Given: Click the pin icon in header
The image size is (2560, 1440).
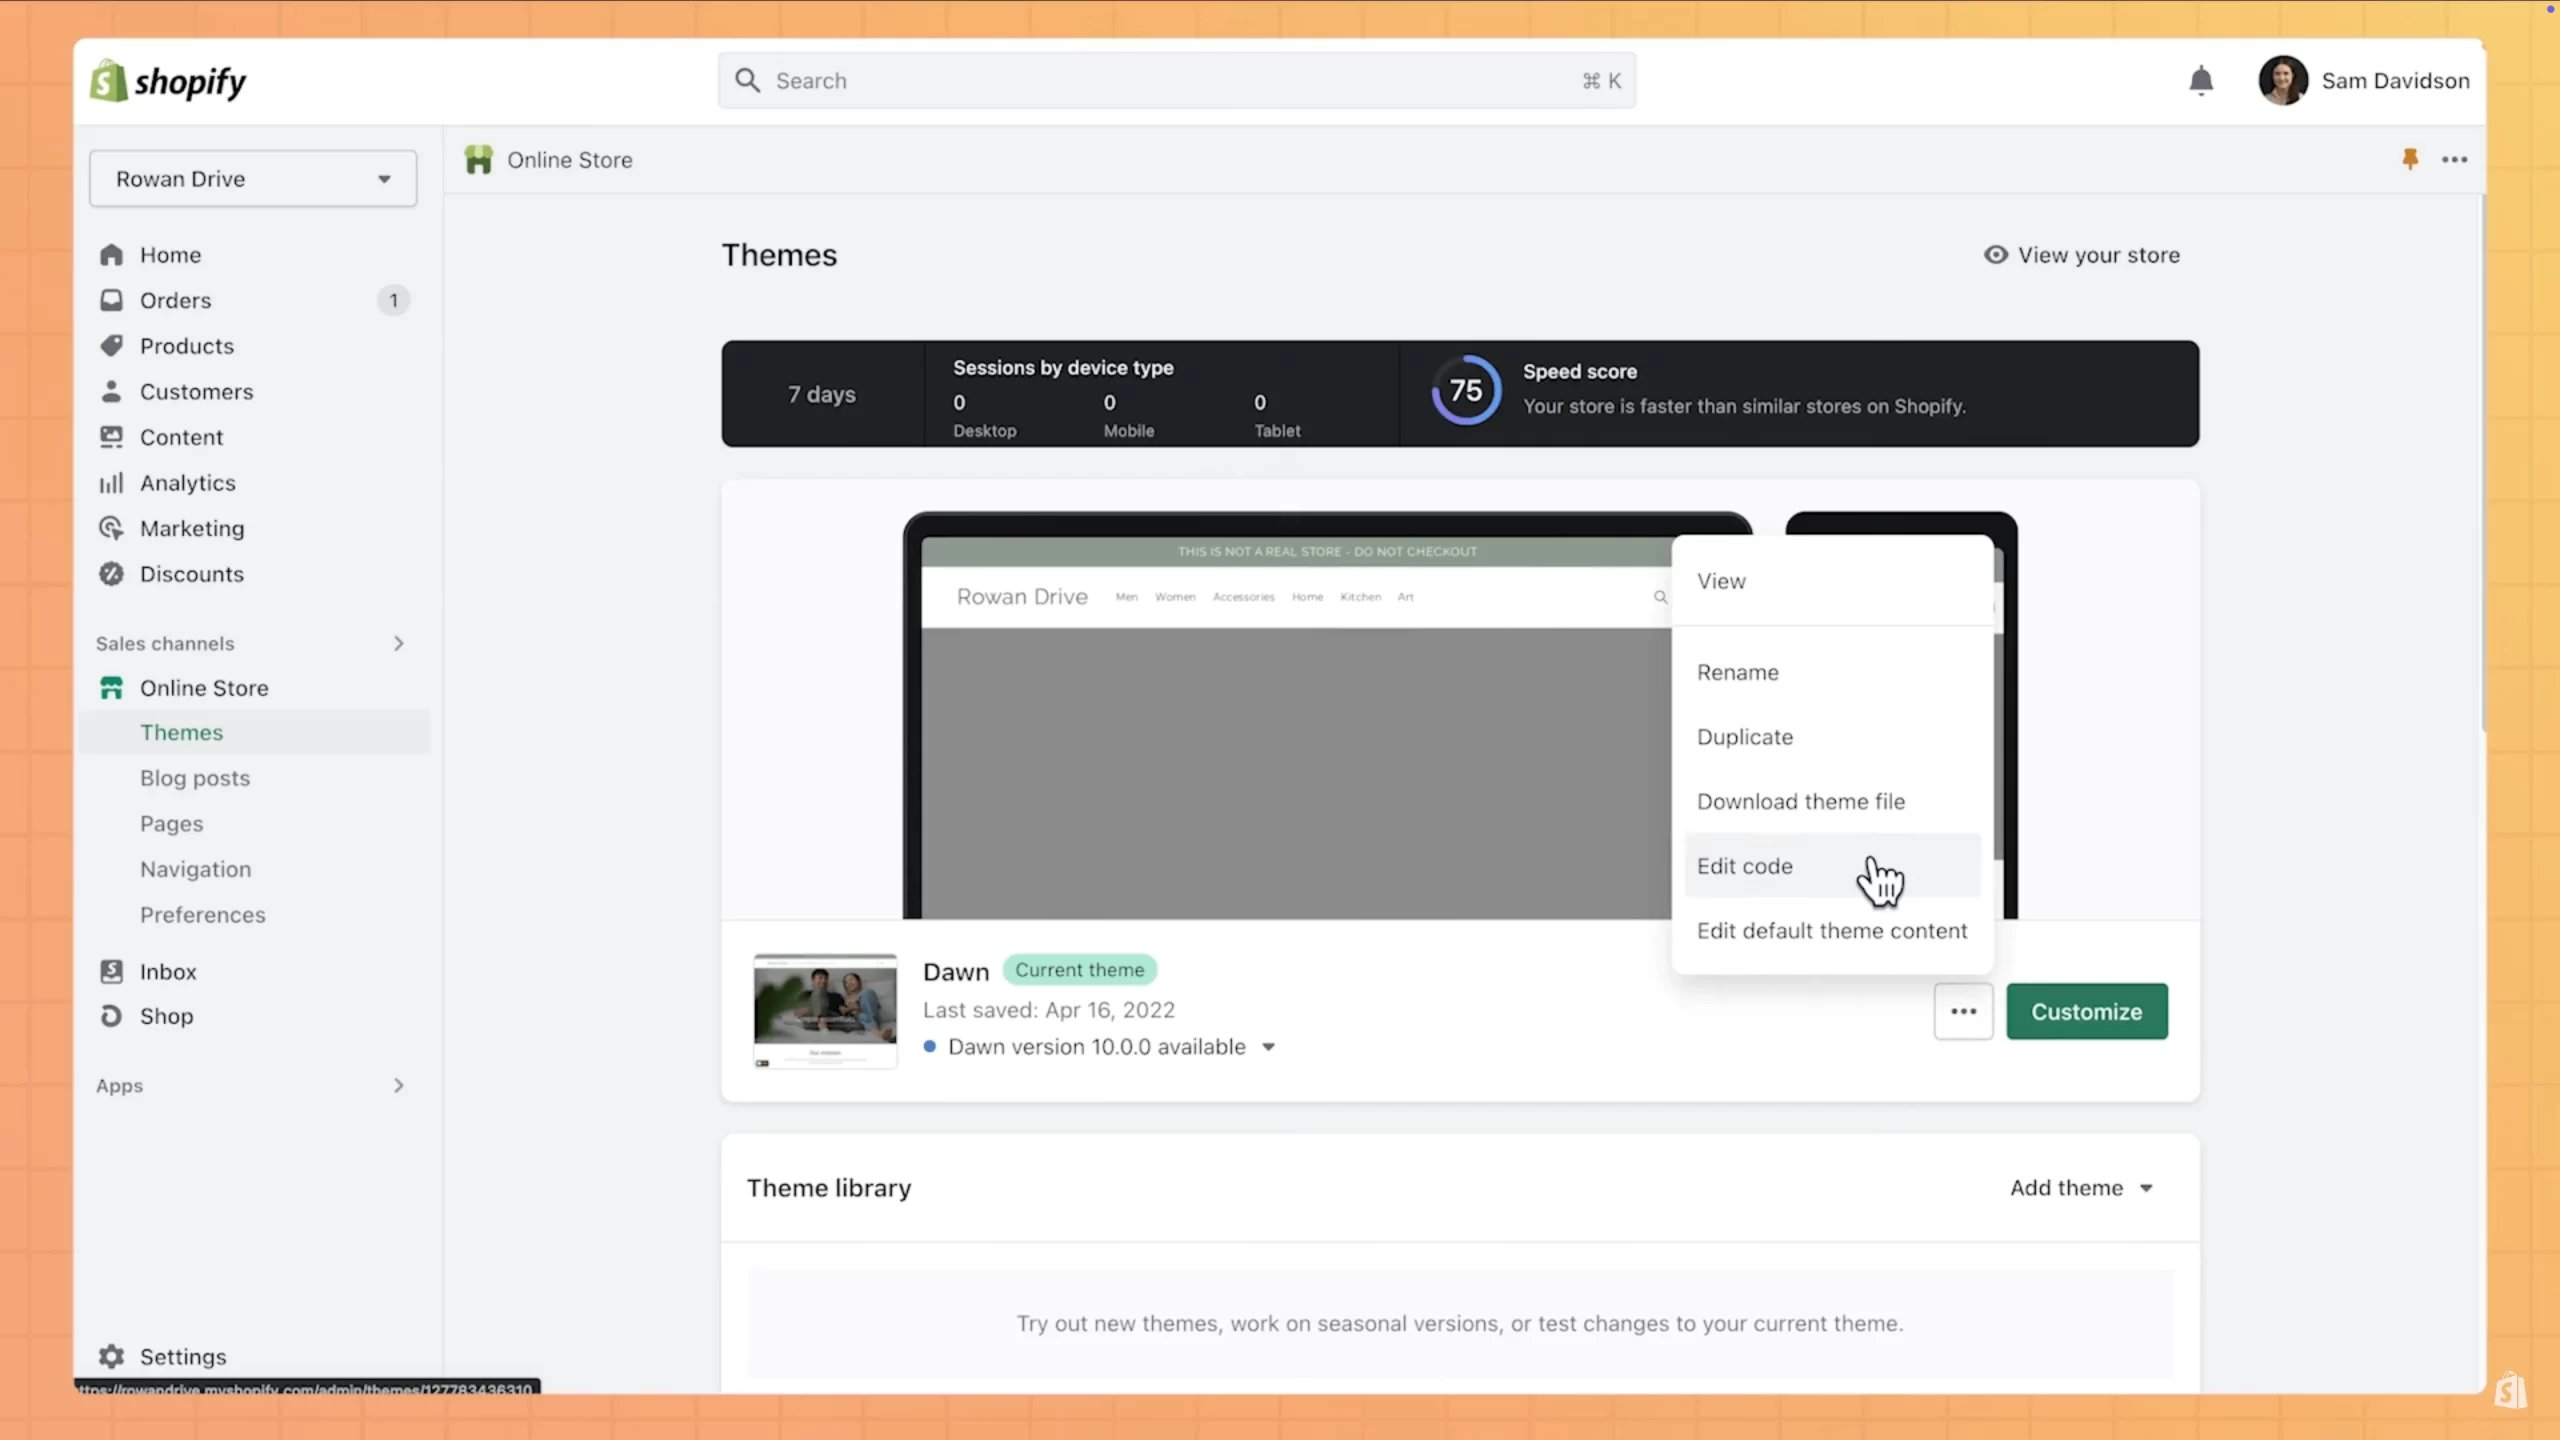Looking at the screenshot, I should click(2410, 159).
